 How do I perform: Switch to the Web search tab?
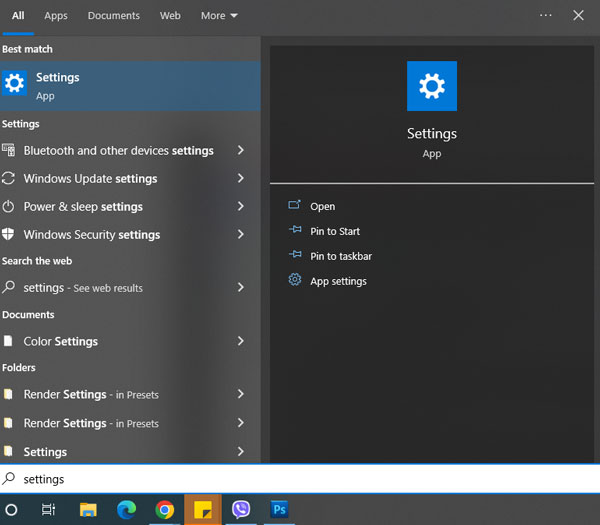(170, 16)
